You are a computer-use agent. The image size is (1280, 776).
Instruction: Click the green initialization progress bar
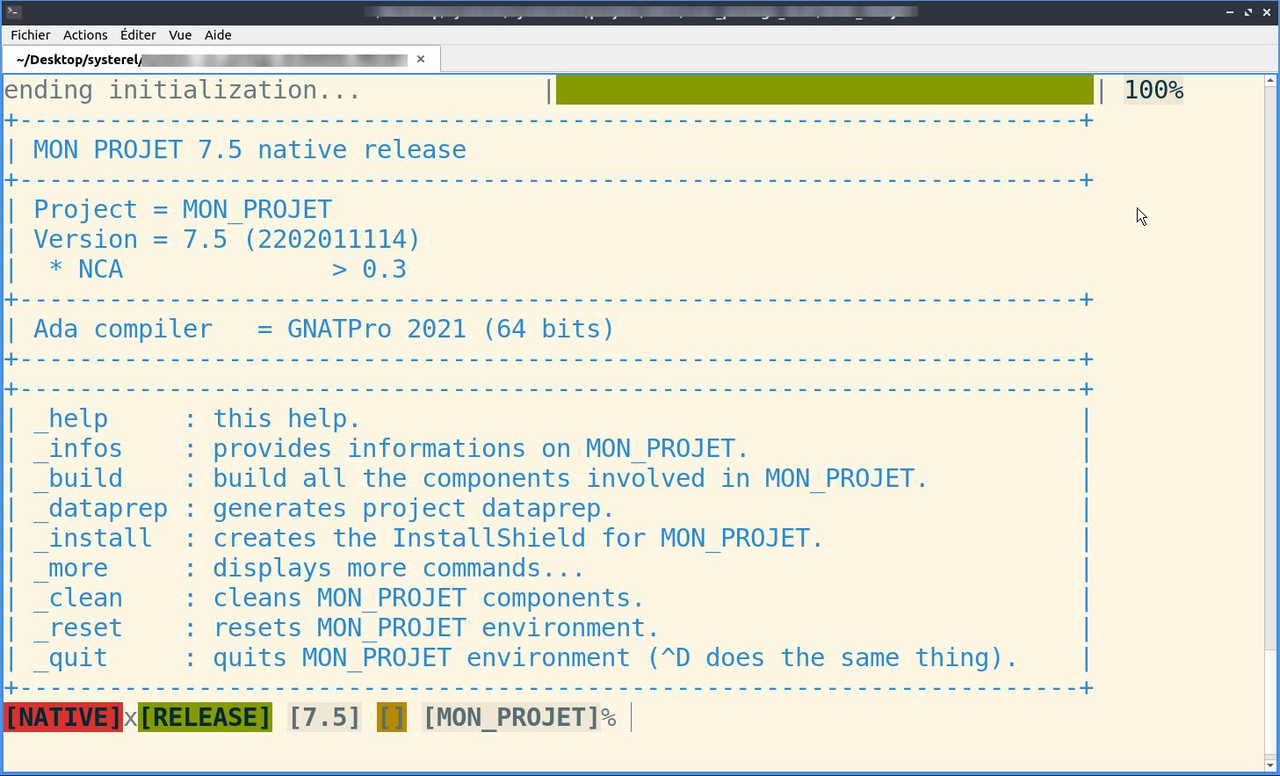coord(824,90)
